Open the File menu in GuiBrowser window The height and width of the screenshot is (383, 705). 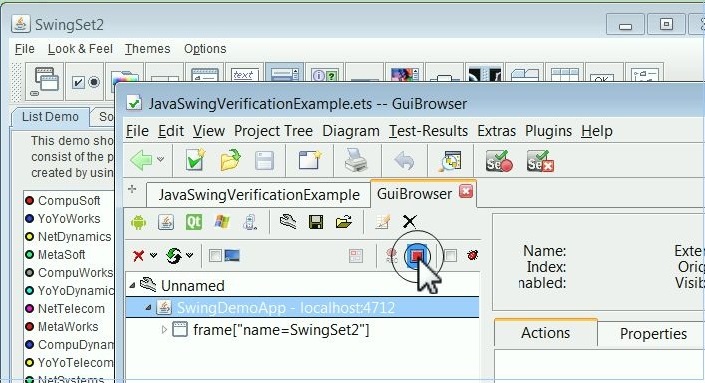138,131
